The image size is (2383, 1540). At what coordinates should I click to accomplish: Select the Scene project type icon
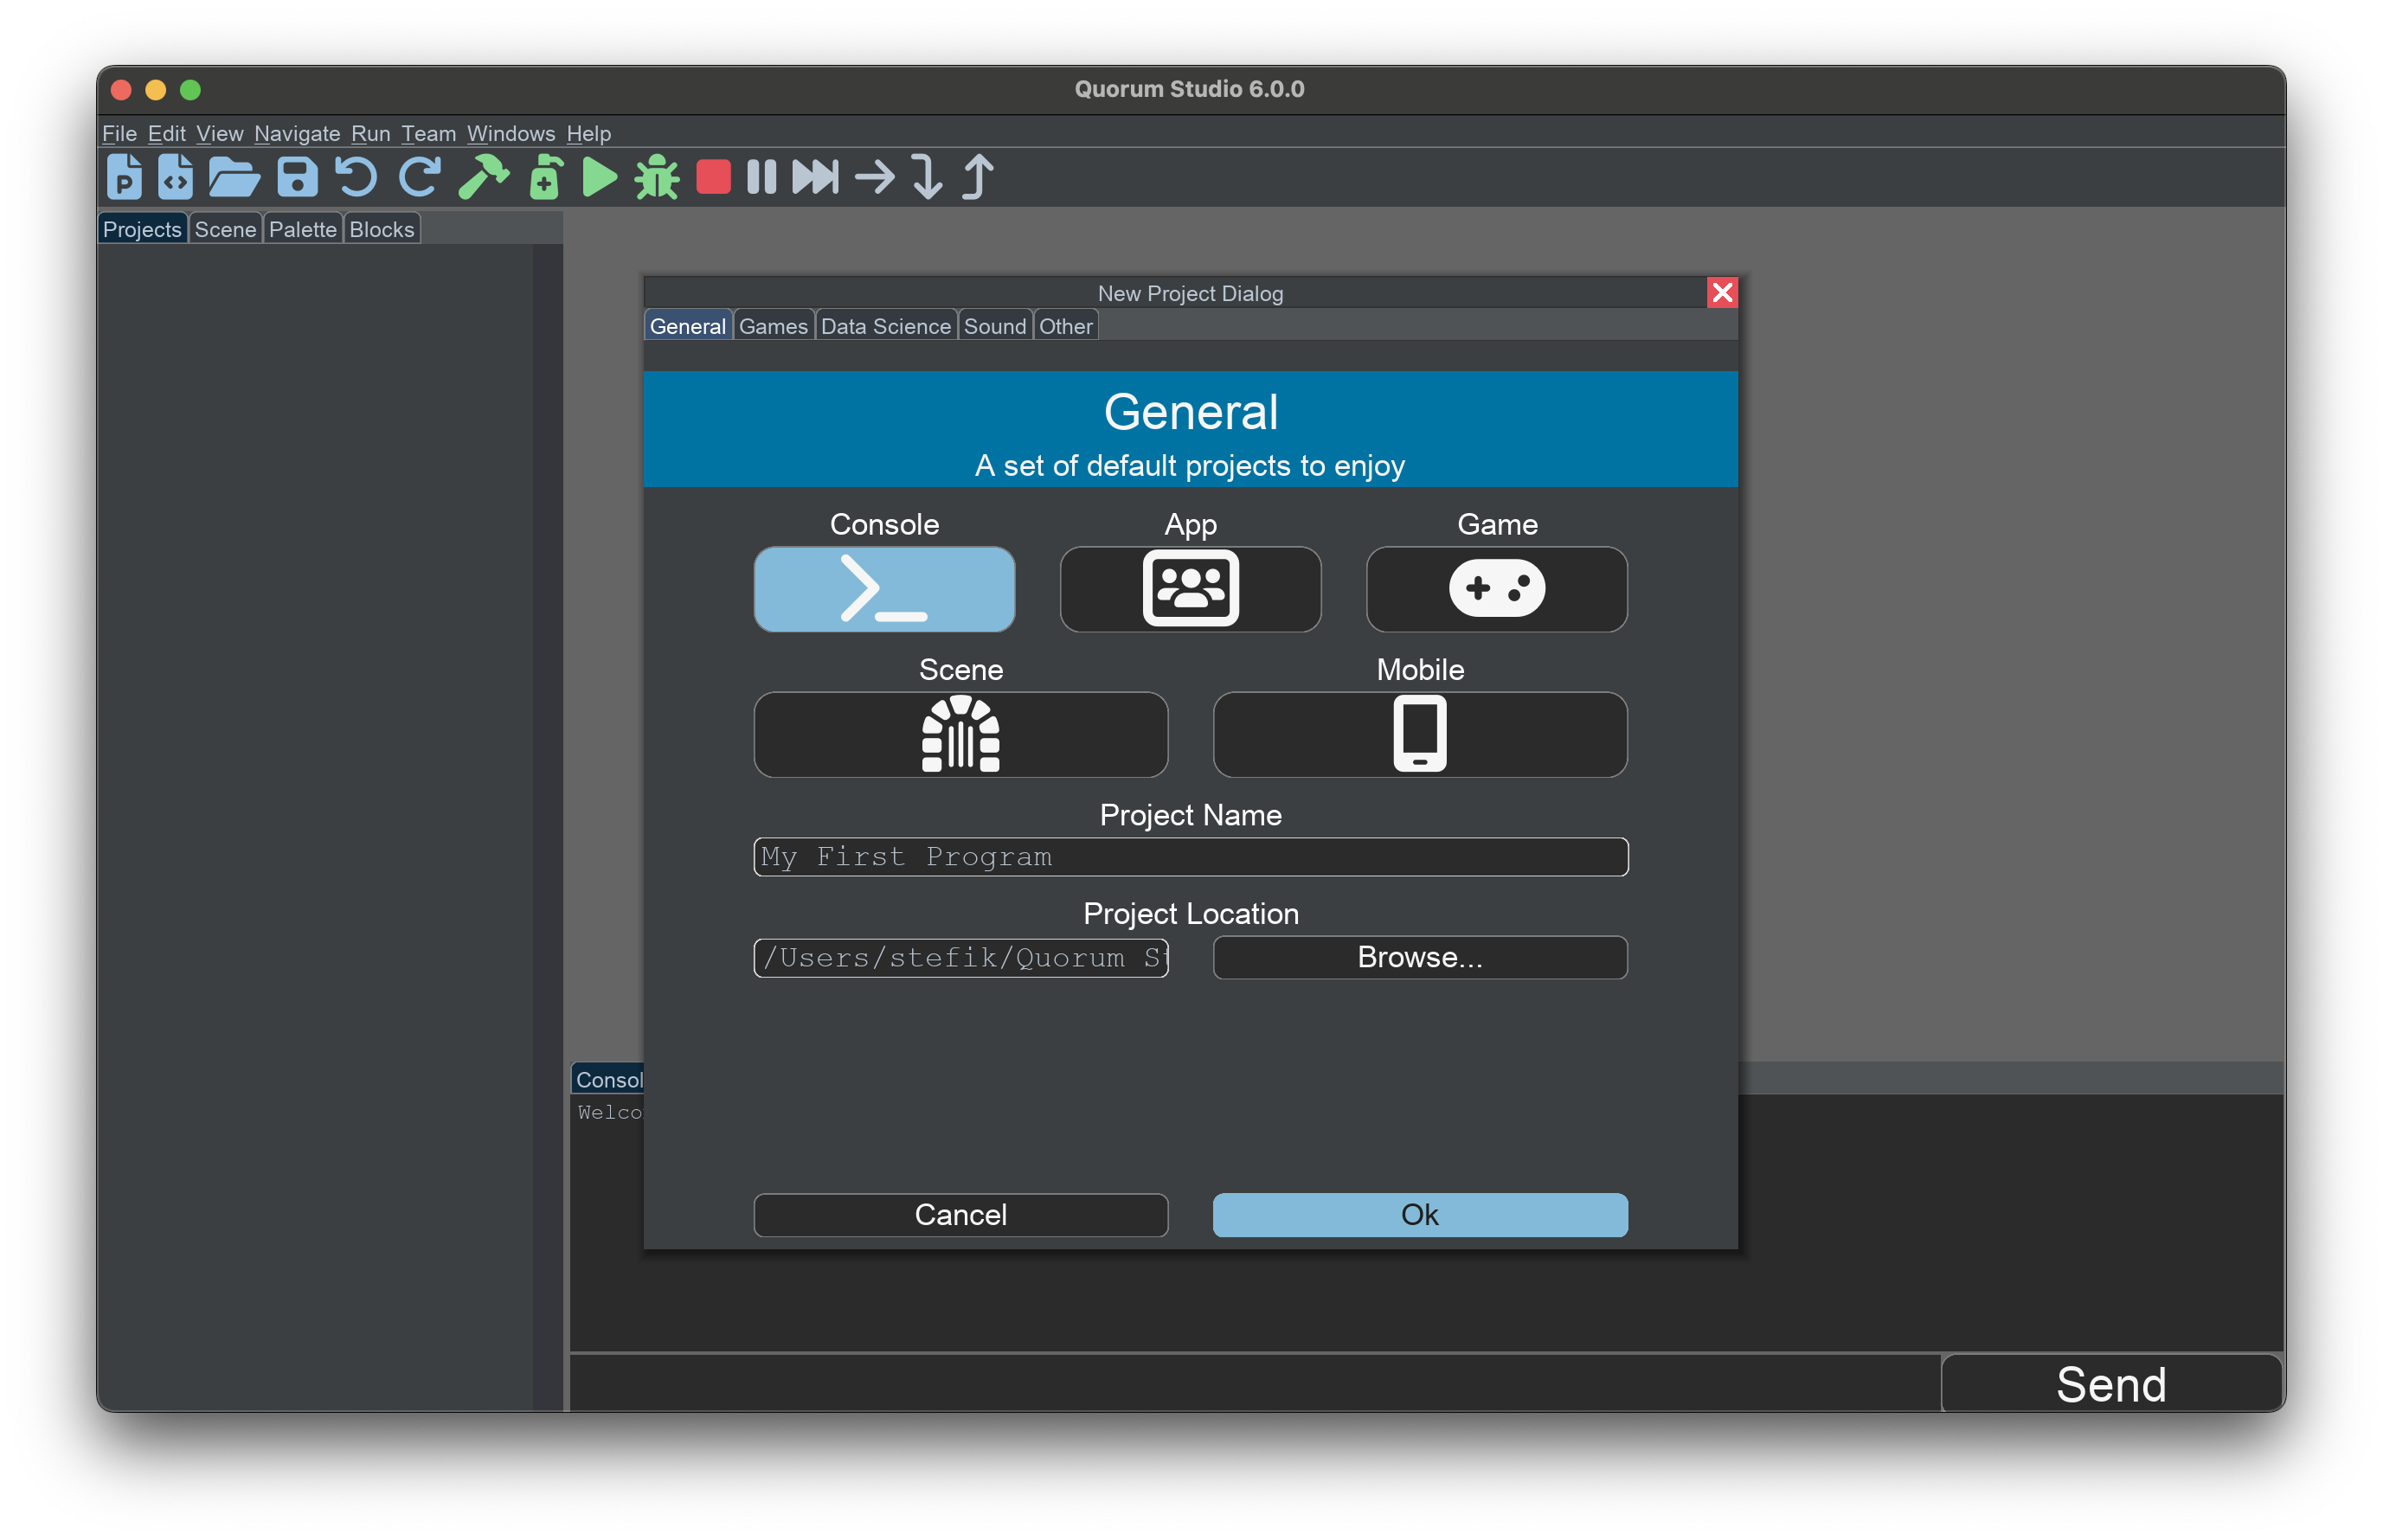click(962, 731)
